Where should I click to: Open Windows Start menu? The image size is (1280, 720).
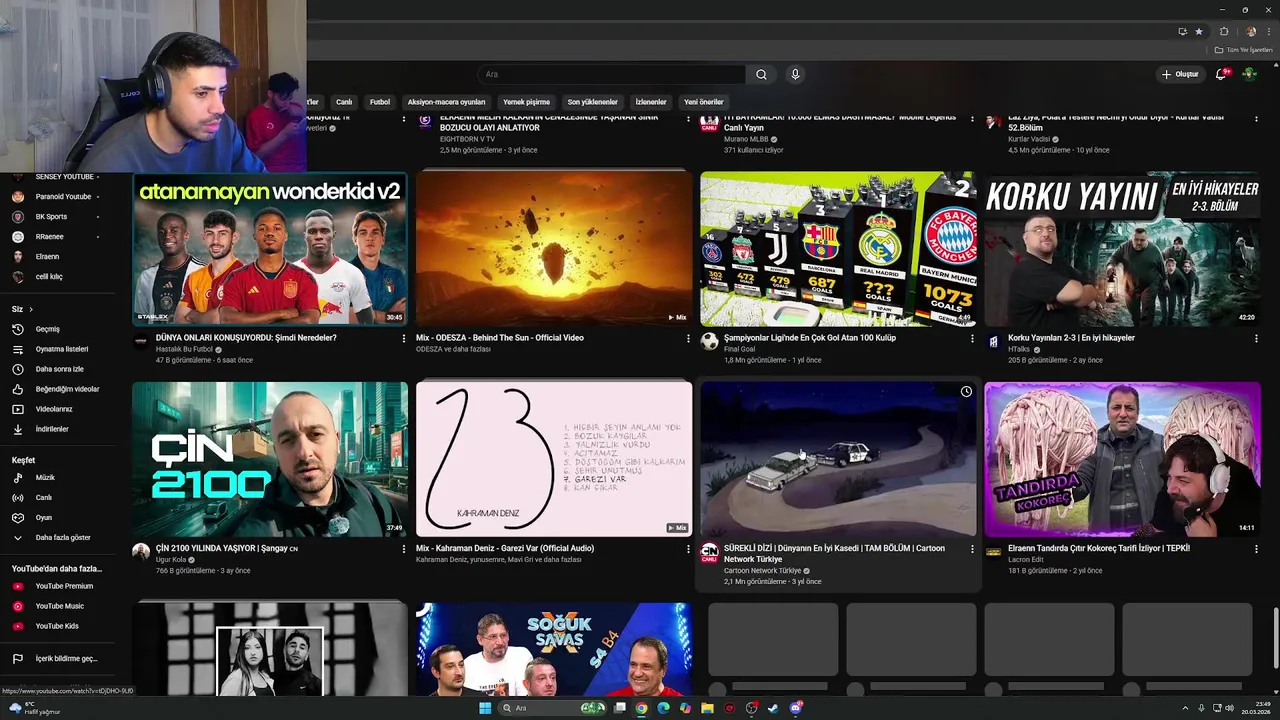pyautogui.click(x=485, y=708)
